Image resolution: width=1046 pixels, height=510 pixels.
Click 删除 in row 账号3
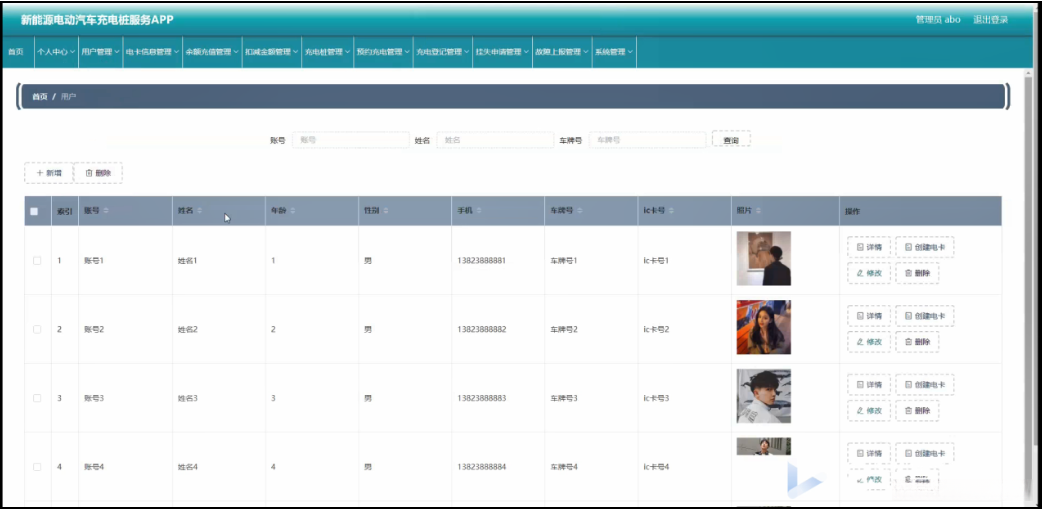click(917, 411)
